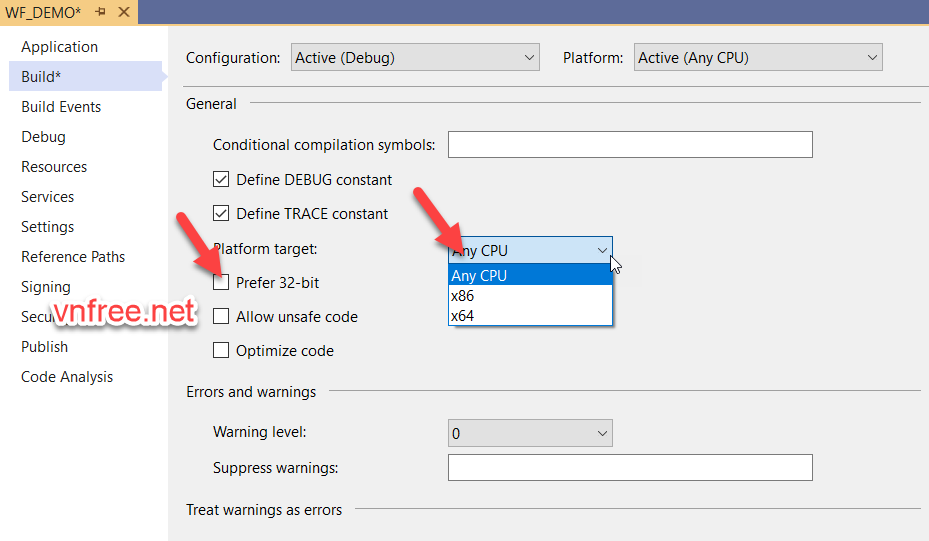This screenshot has width=929, height=541.
Task: Open the Platform Active (Any CPU) dropdown
Action: pyautogui.click(x=759, y=58)
